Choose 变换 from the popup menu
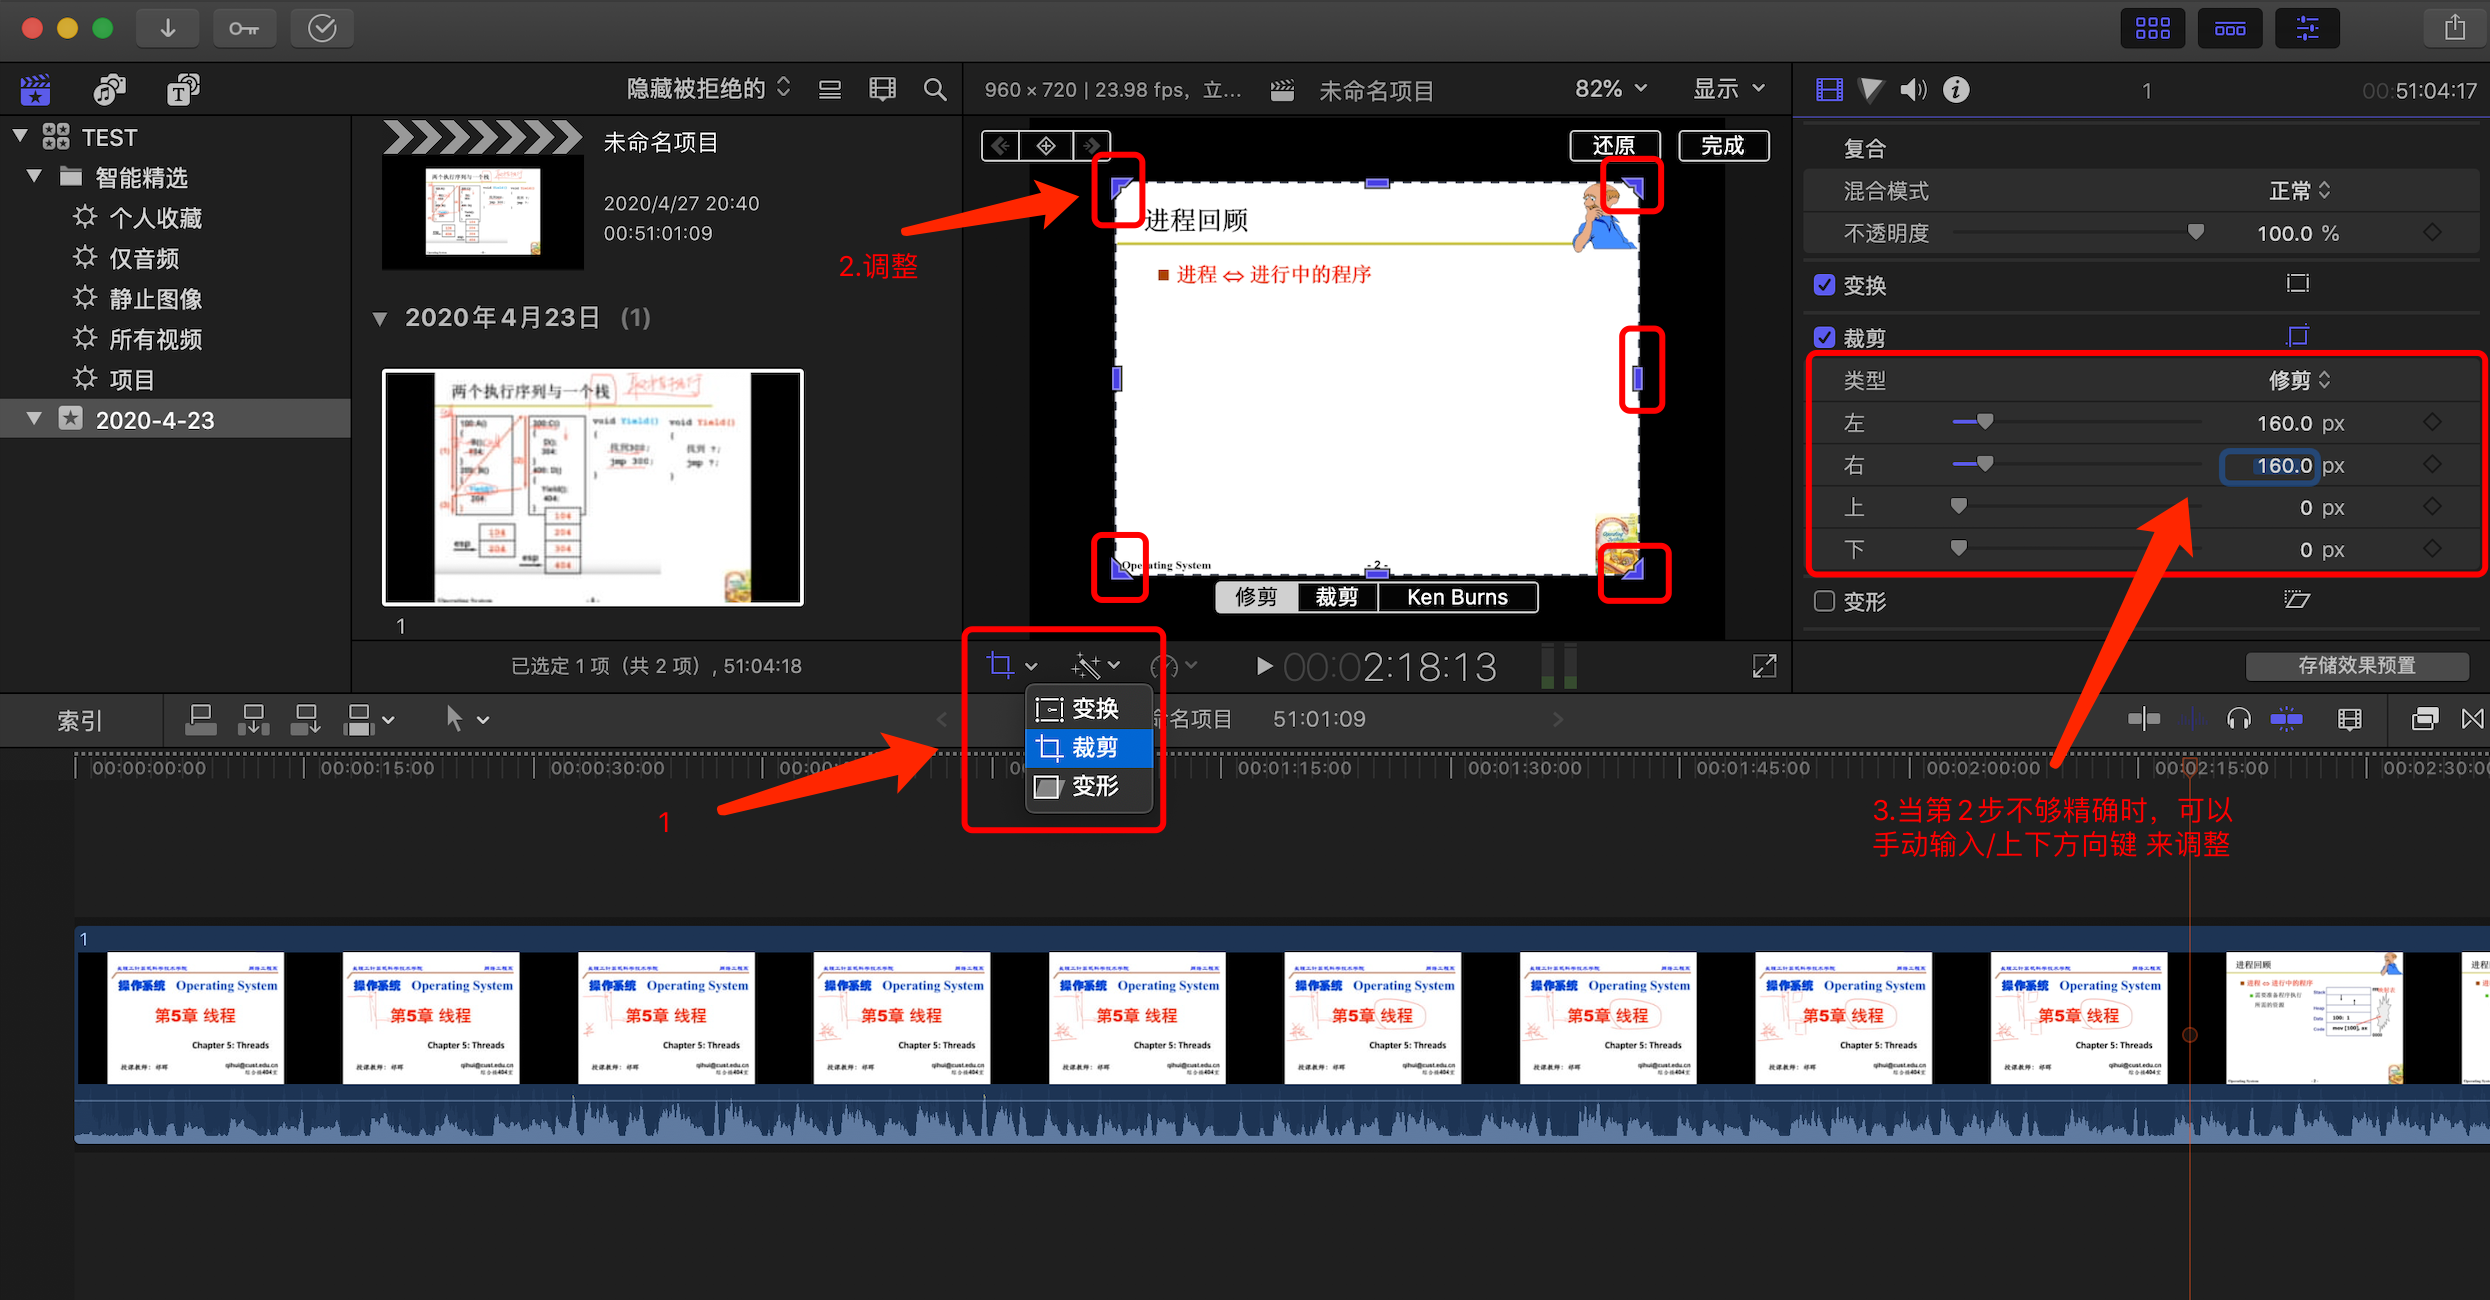 point(1090,709)
